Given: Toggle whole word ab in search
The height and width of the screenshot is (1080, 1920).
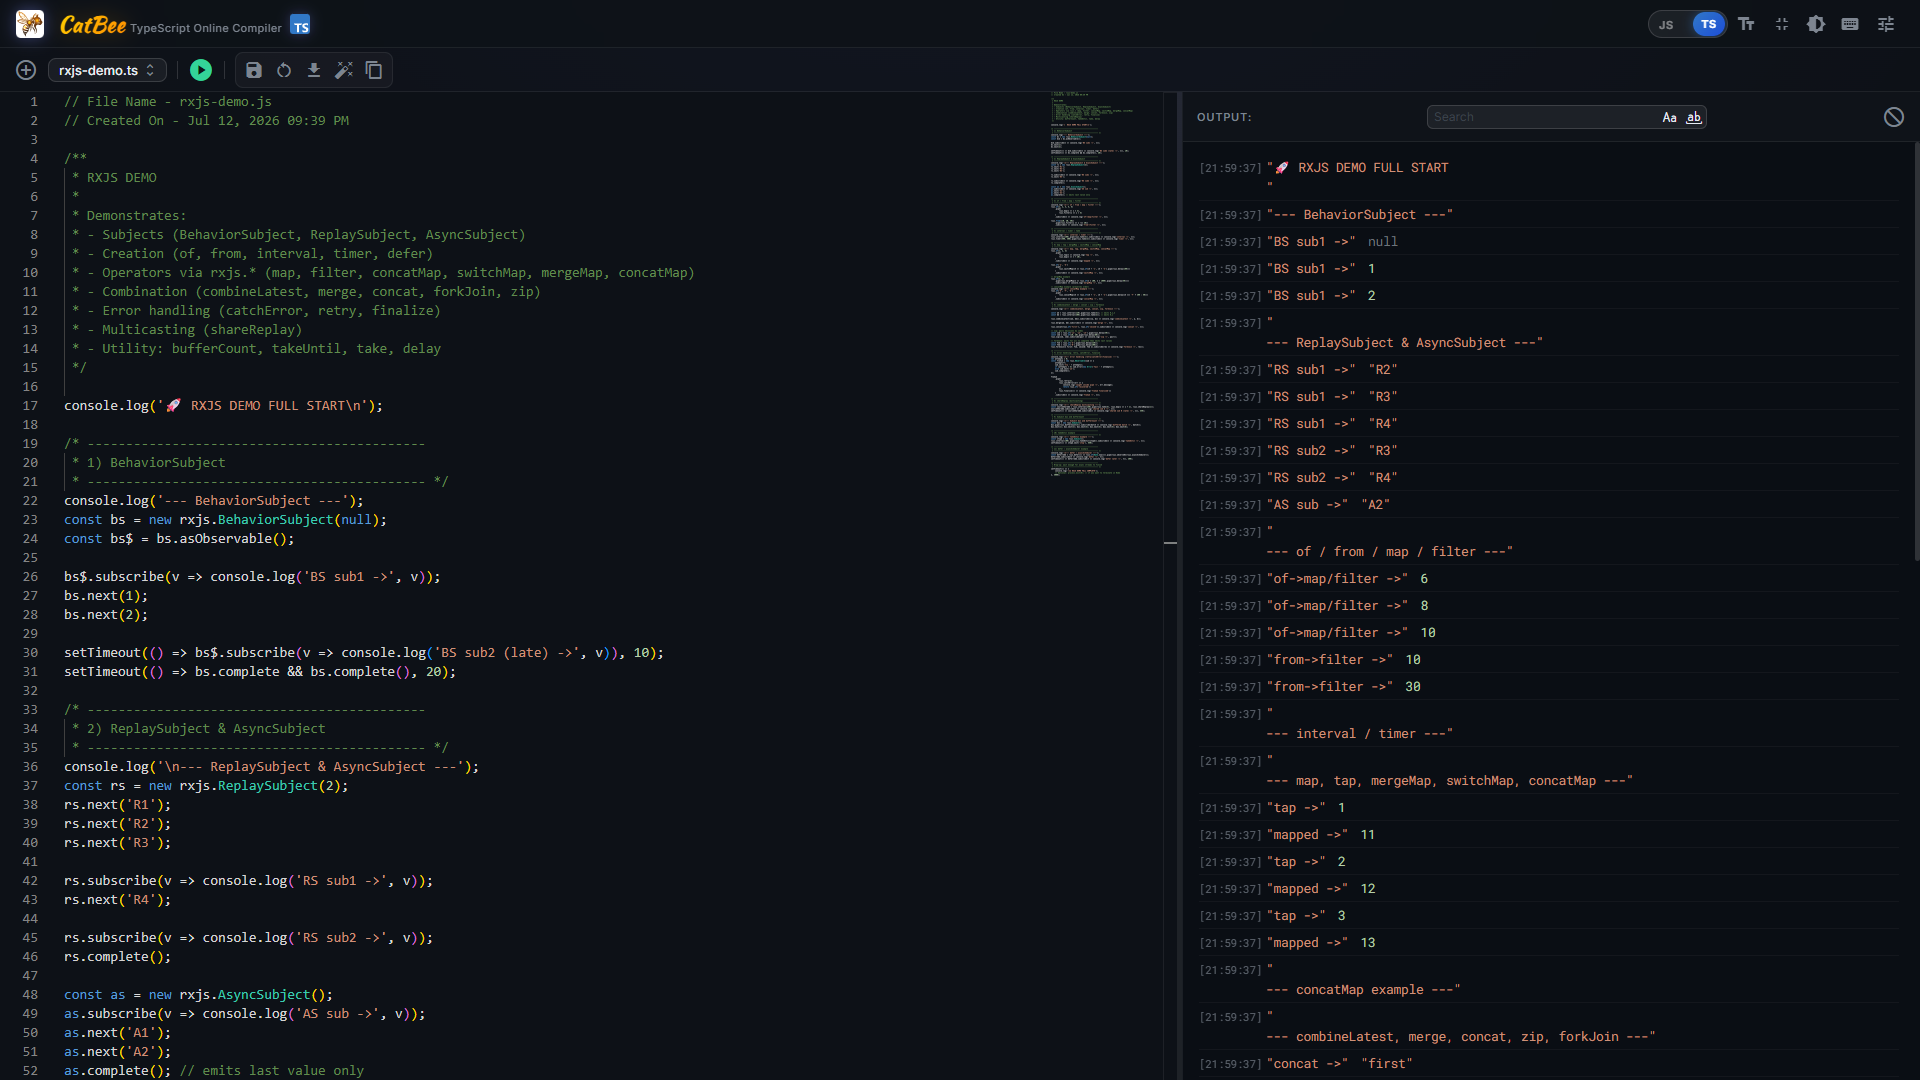Looking at the screenshot, I should coord(1693,118).
